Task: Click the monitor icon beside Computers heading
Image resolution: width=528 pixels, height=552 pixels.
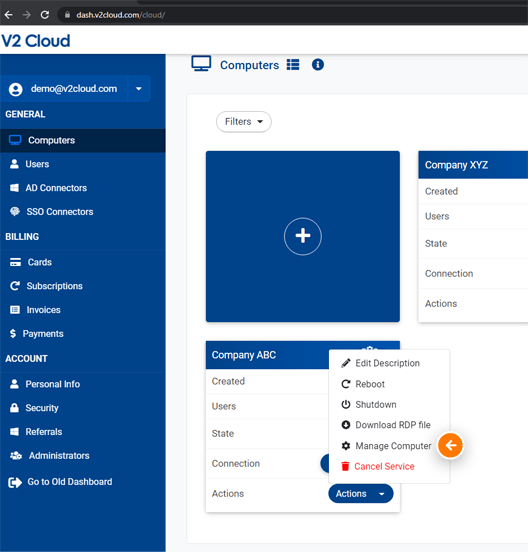Action: tap(201, 64)
